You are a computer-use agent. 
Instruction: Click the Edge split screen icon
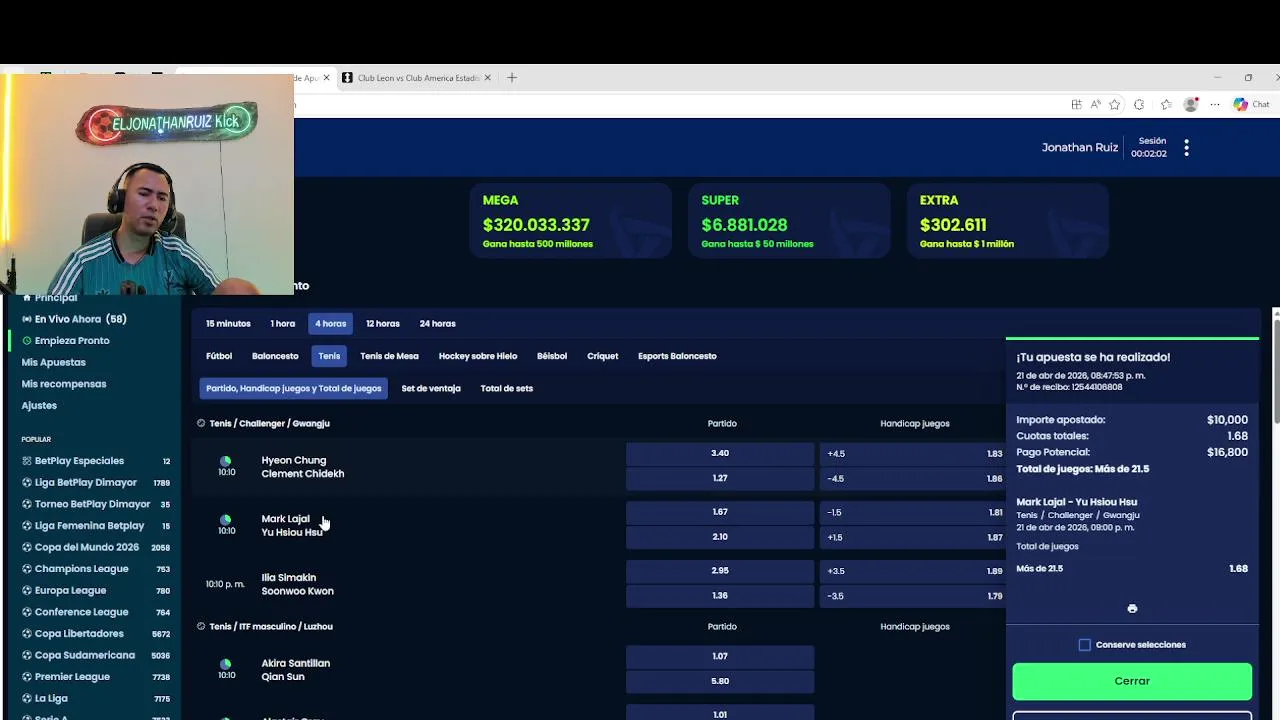coord(1076,104)
